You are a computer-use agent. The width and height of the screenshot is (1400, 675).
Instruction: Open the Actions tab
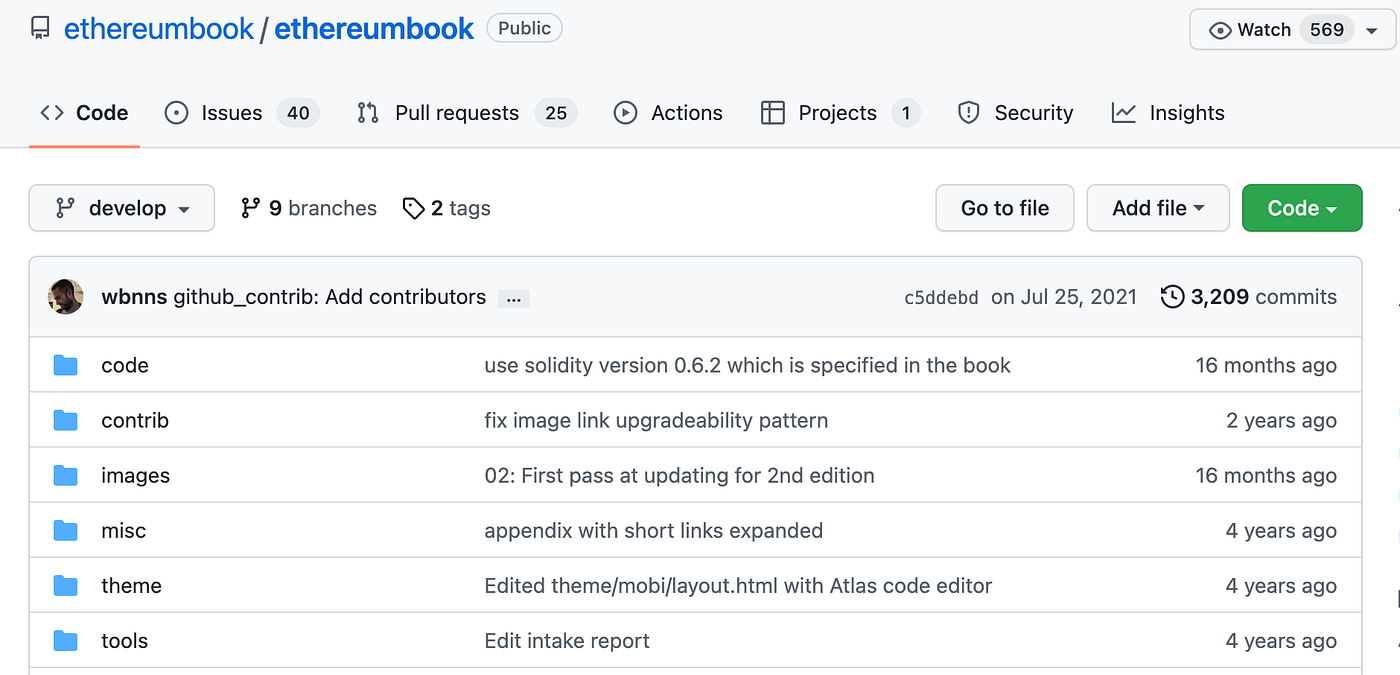pyautogui.click(x=668, y=113)
